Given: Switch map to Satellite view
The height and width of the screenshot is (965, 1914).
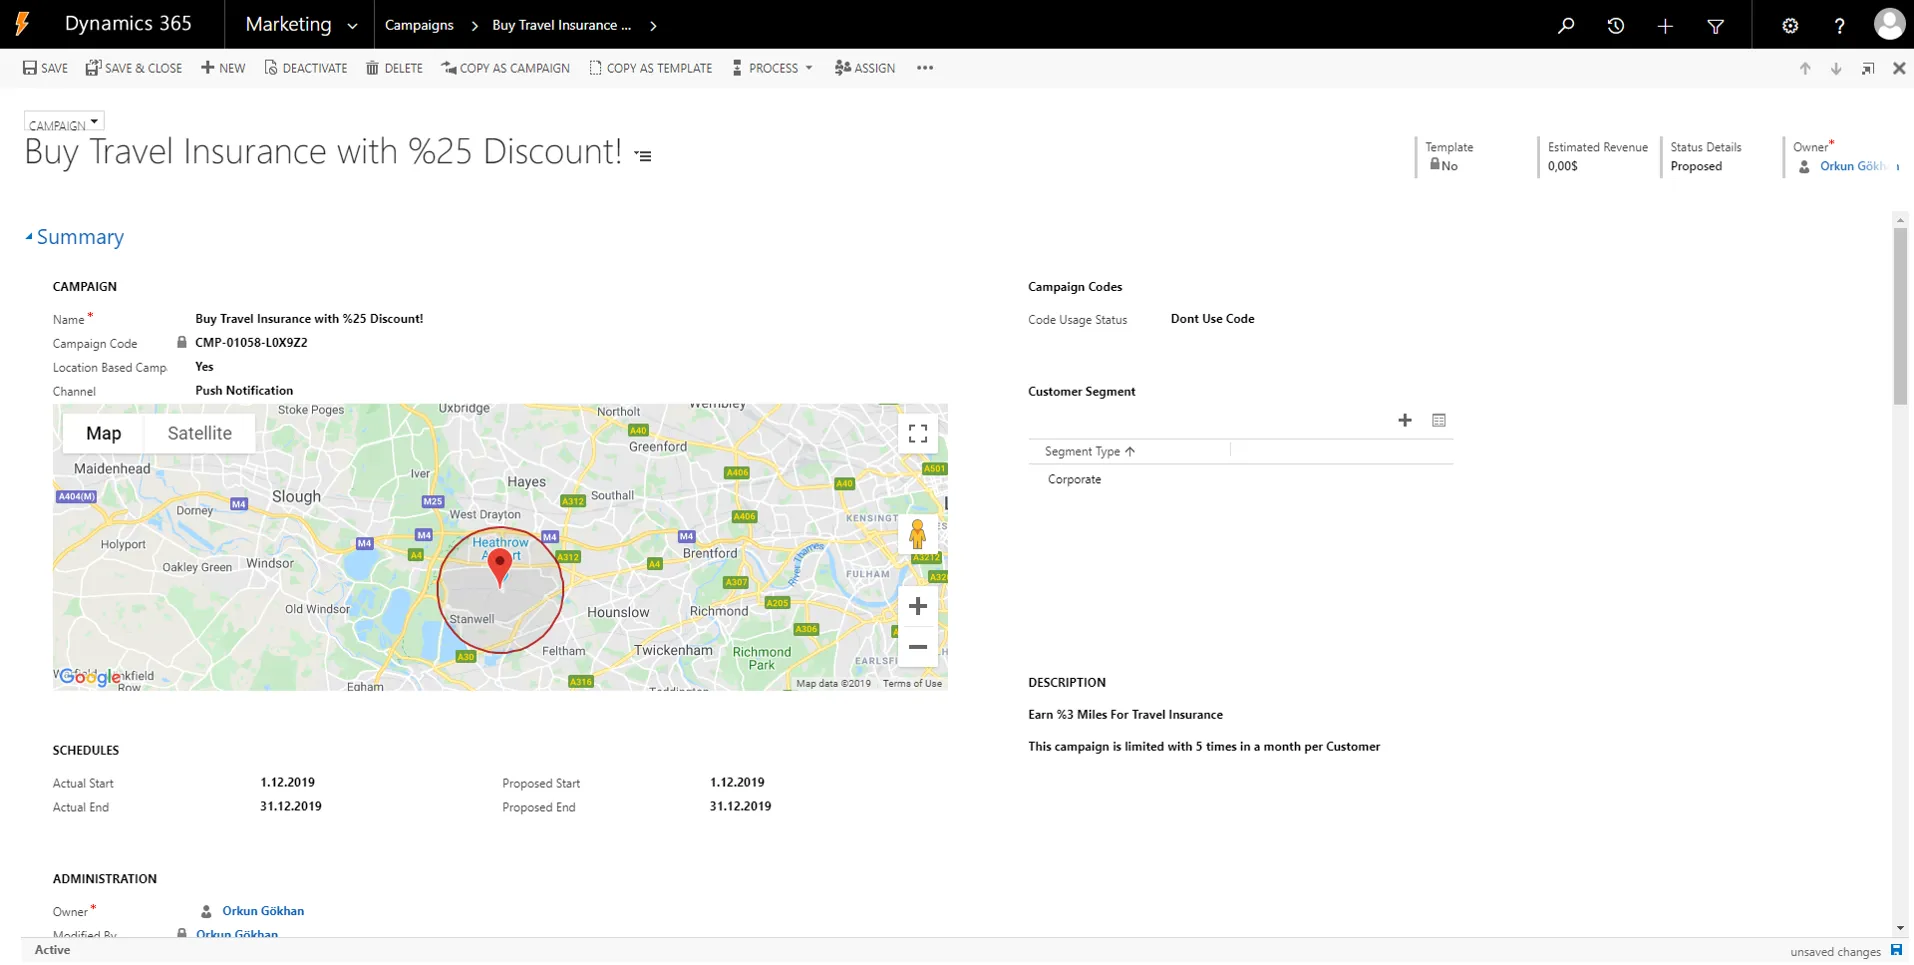Looking at the screenshot, I should coord(199,433).
